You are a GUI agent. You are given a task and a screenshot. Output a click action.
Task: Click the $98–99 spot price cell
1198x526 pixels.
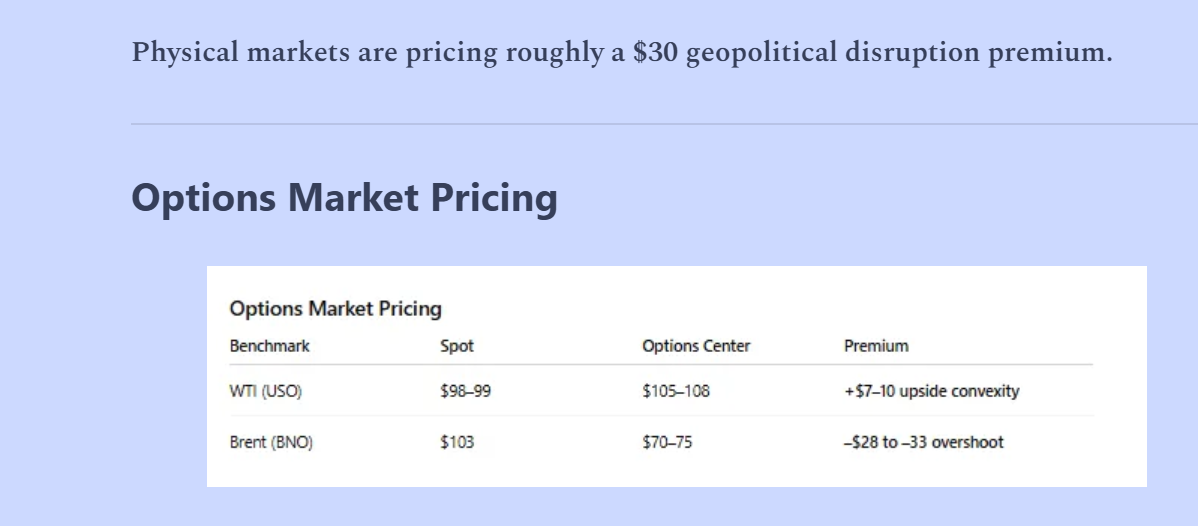click(465, 391)
